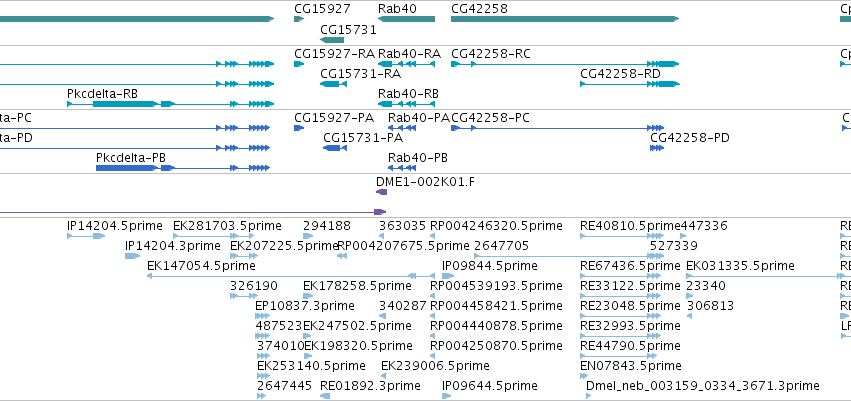Select transcript Pkcdelta-RB

click(x=103, y=94)
